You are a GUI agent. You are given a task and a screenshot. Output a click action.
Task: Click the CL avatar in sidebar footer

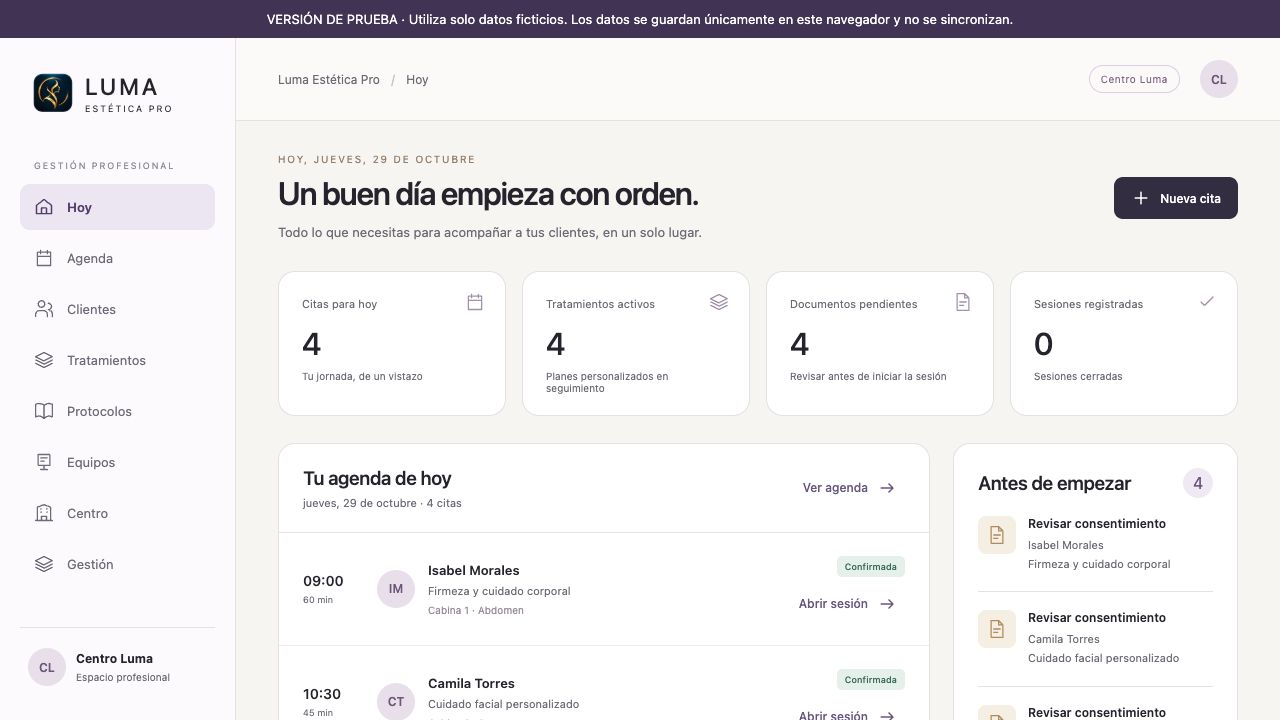pos(47,667)
